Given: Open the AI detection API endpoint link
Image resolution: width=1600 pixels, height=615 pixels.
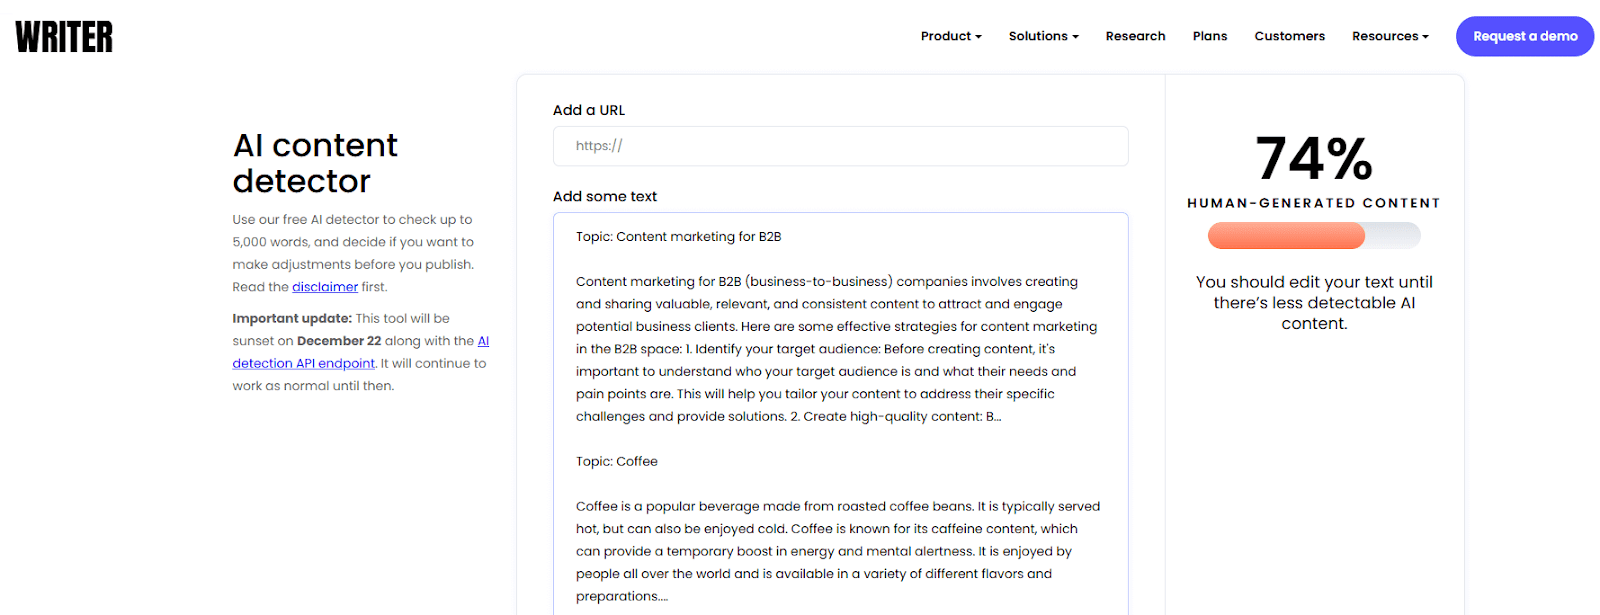Looking at the screenshot, I should point(303,363).
